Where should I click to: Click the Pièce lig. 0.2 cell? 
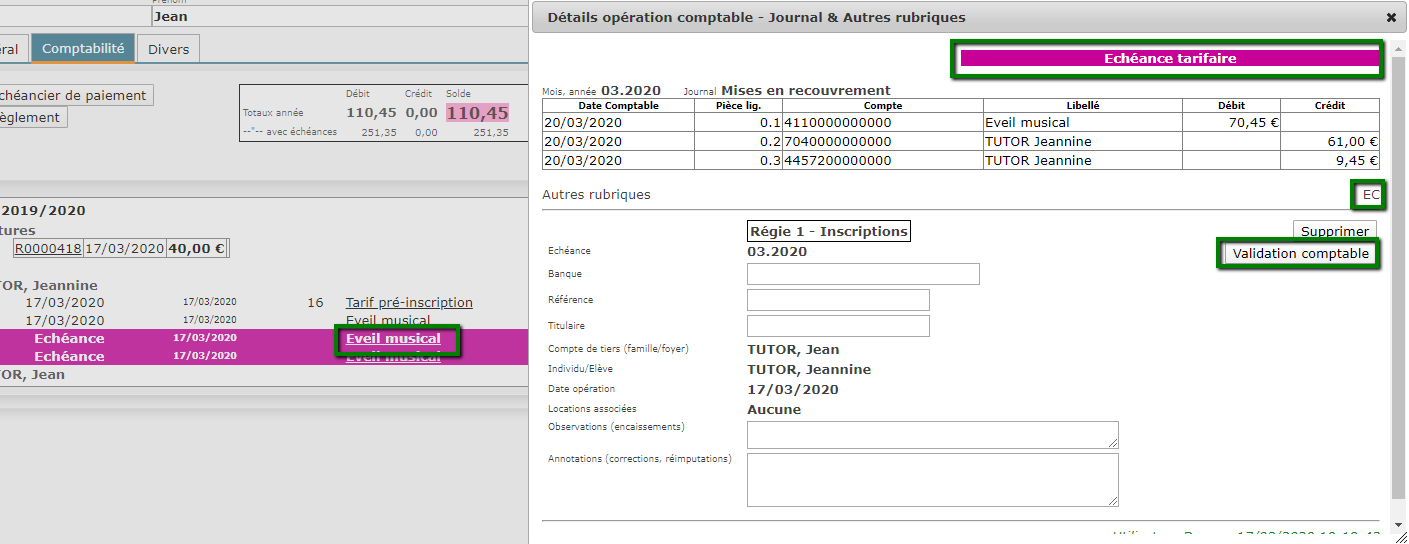(738, 141)
